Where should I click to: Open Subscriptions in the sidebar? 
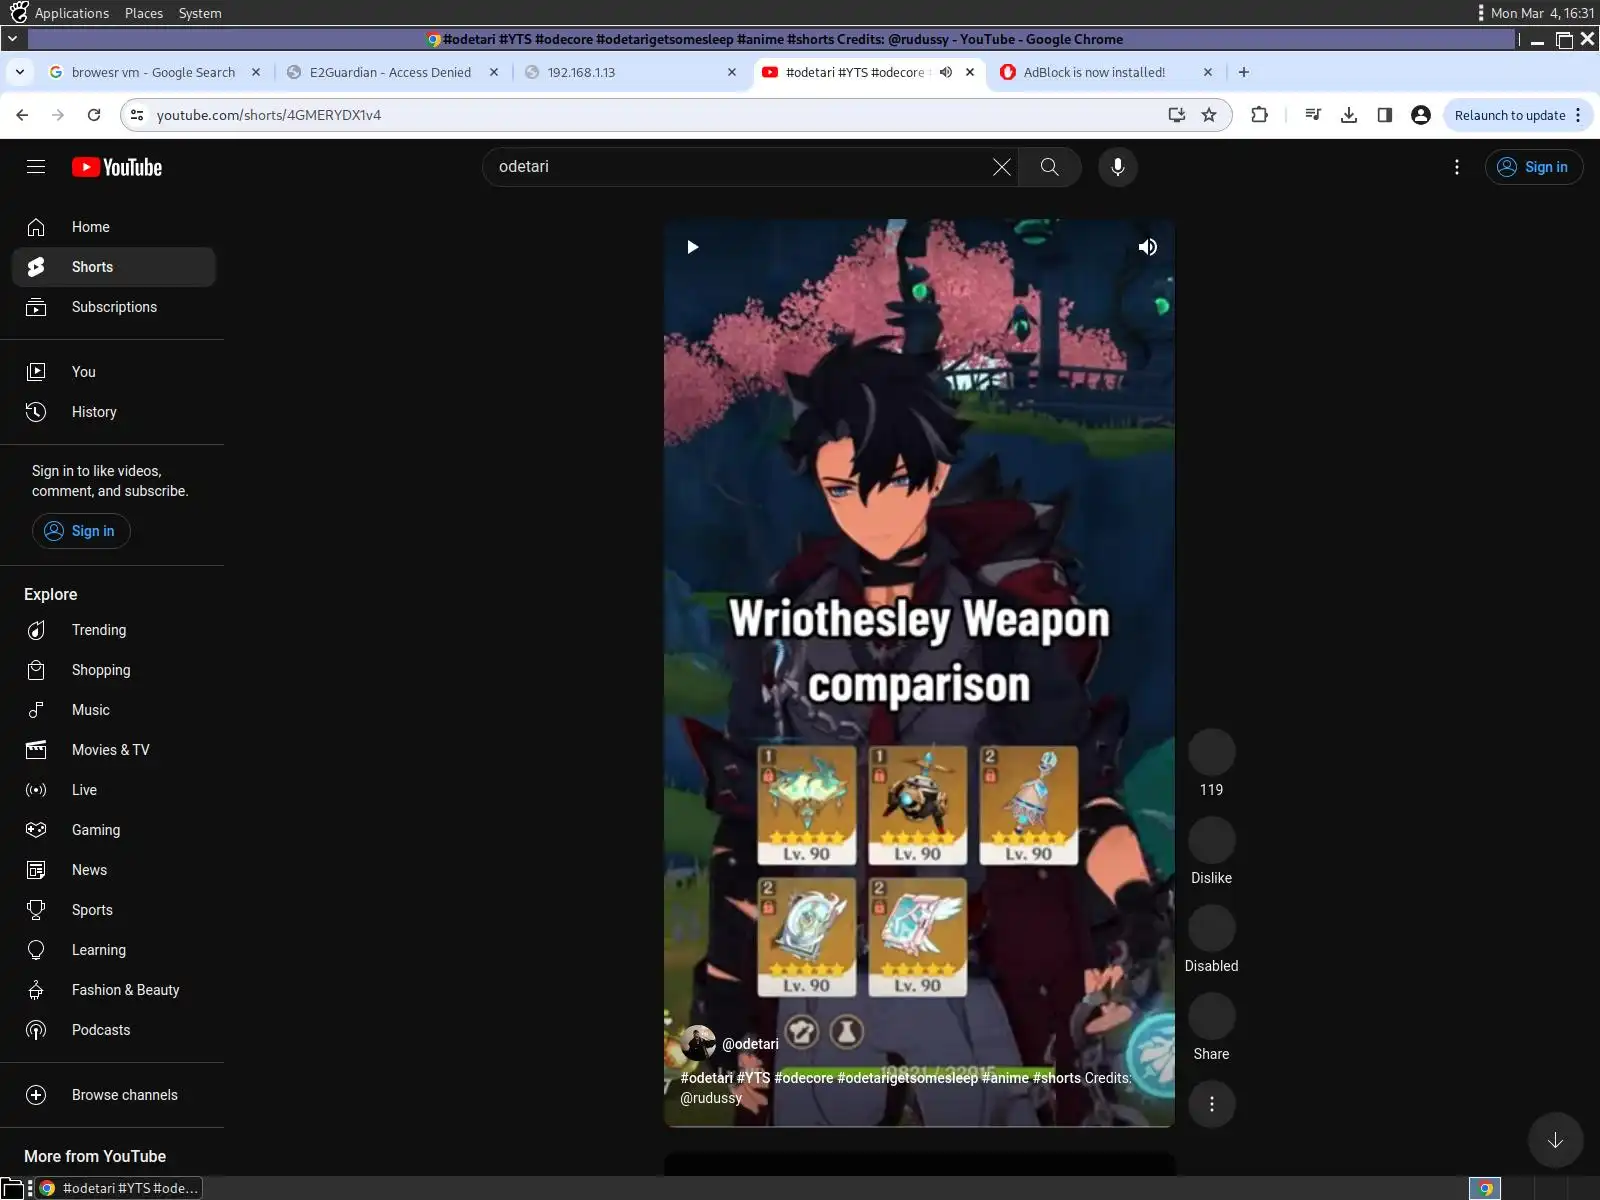114,307
